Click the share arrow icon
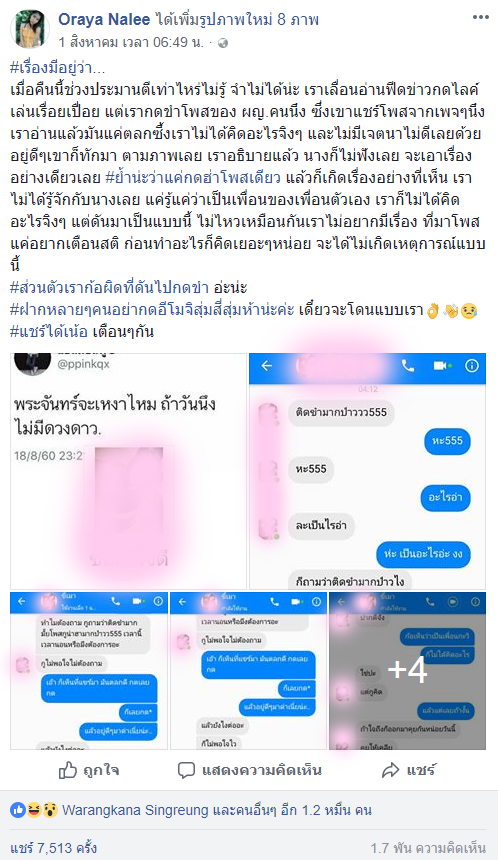Image resolution: width=498 pixels, height=860 pixels. (x=390, y=770)
